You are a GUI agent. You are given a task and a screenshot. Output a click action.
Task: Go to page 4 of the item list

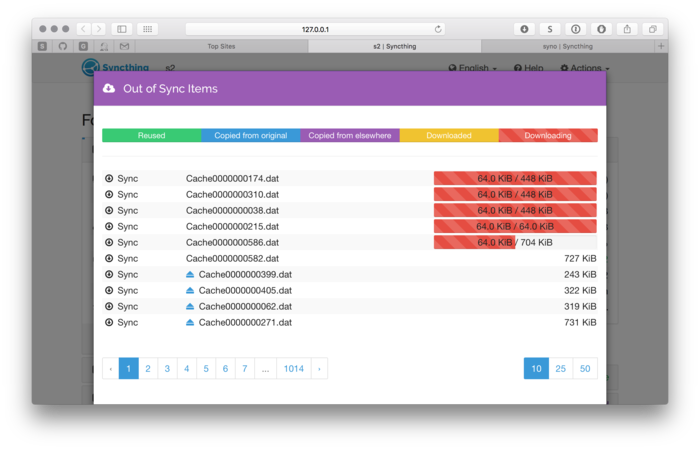coord(187,368)
